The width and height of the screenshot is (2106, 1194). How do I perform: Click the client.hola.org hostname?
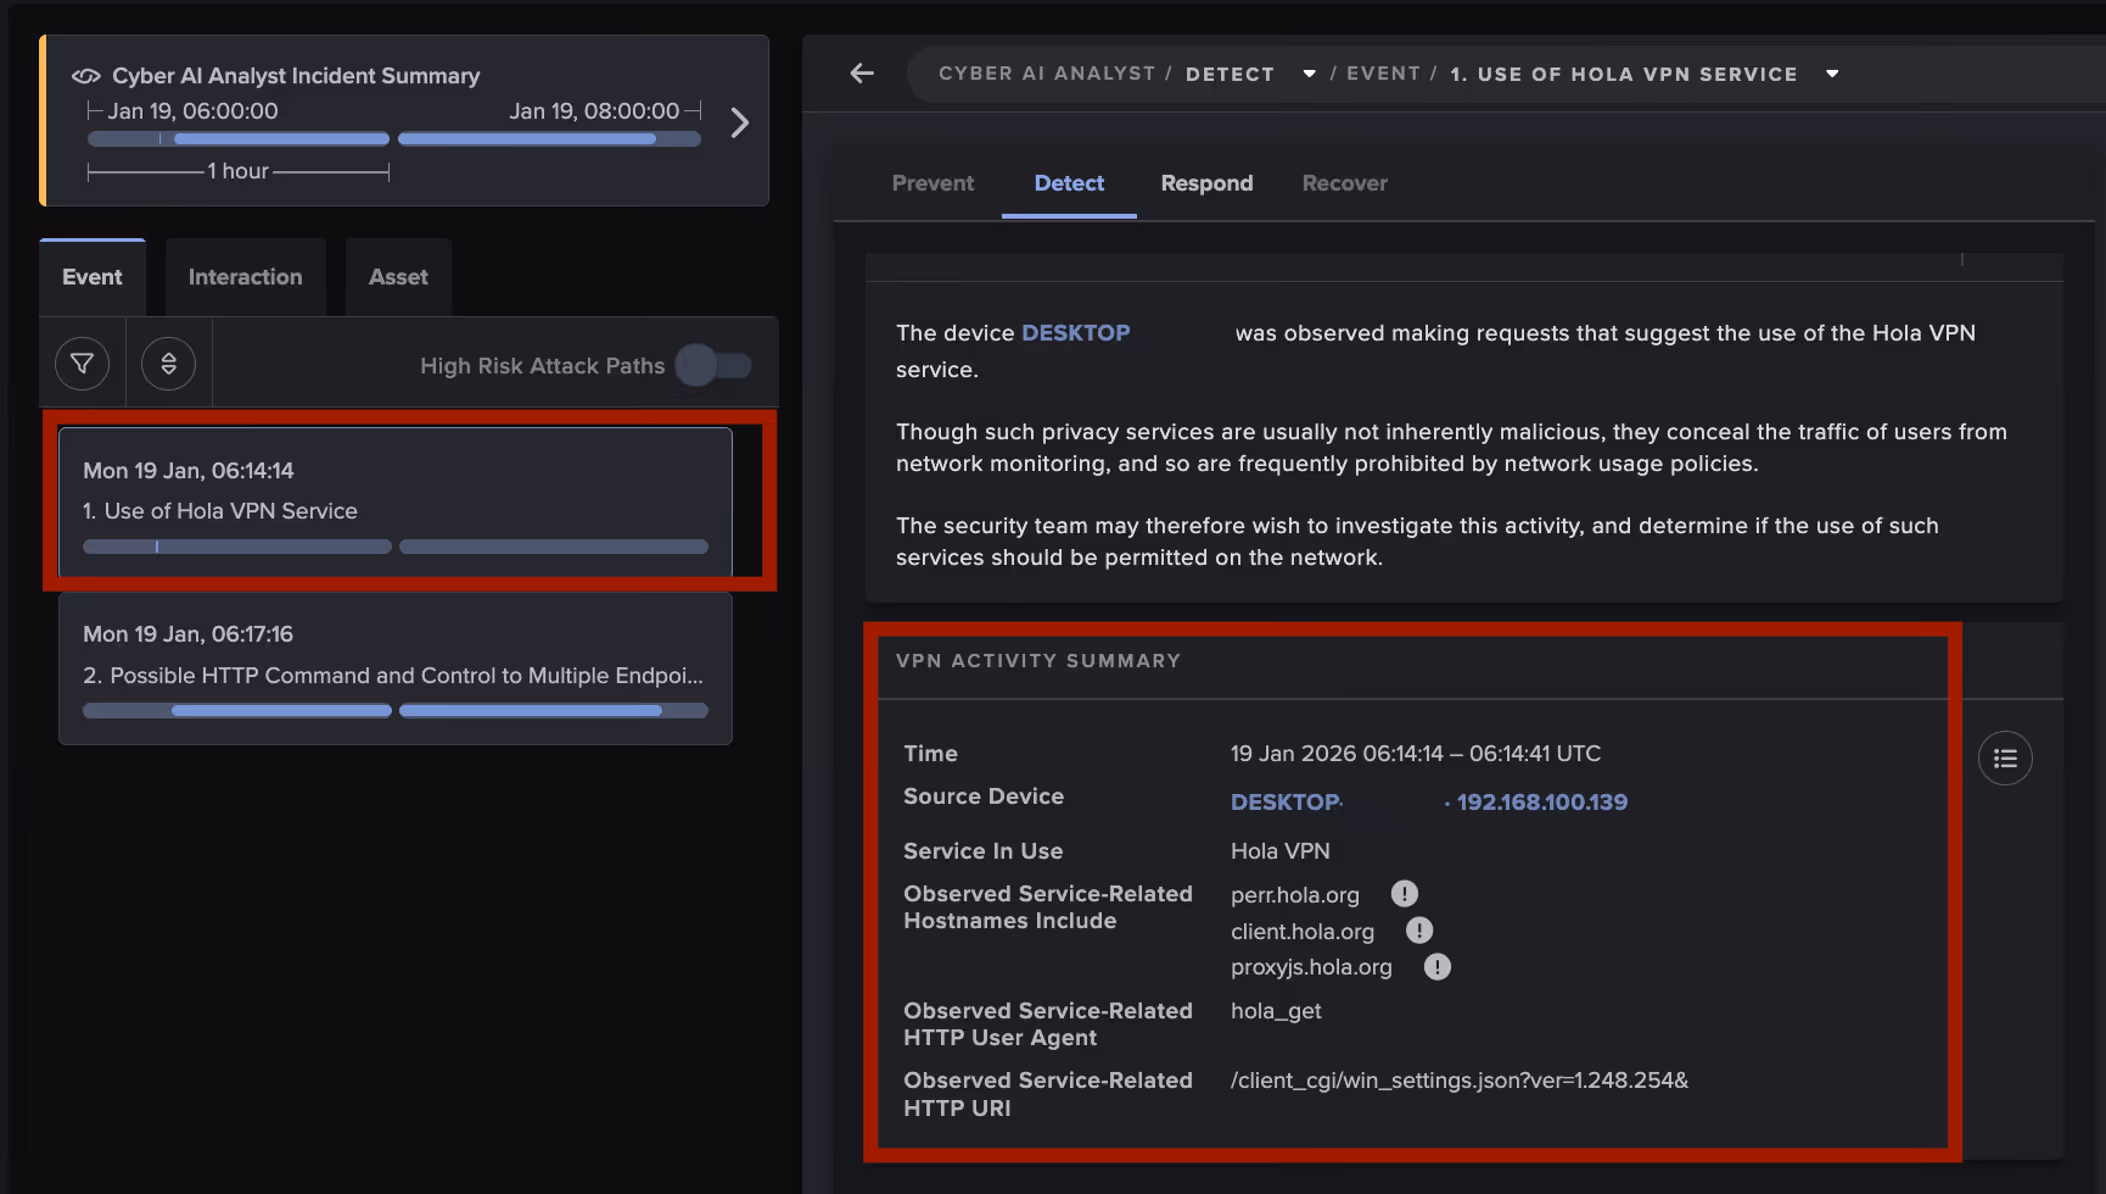tap(1302, 931)
